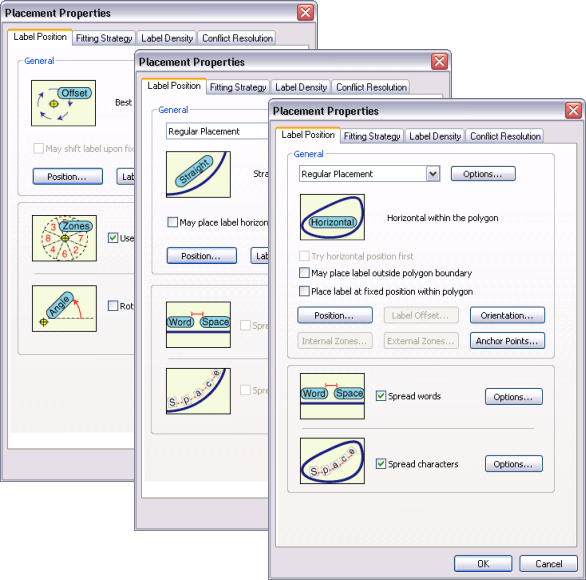Viewport: 586px width, 580px height.
Task: Click the curved Space characters illustration in middle window
Action: click(x=198, y=391)
